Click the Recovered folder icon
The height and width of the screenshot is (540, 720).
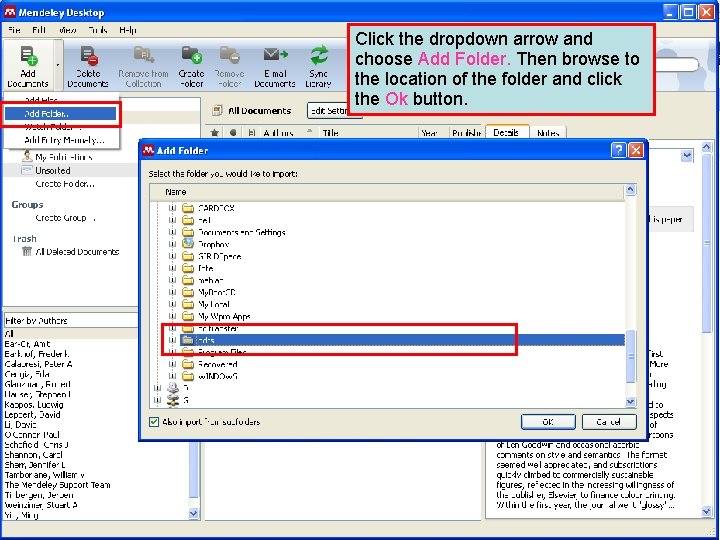pos(187,364)
